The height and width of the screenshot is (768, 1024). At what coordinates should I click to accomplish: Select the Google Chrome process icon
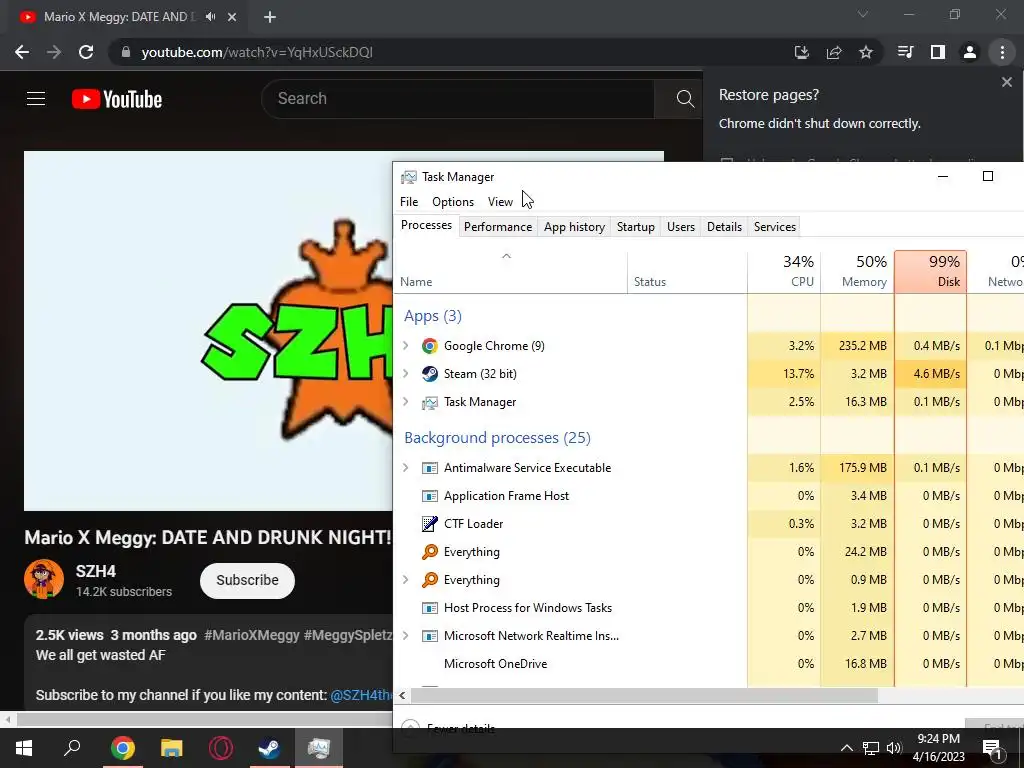(429, 346)
